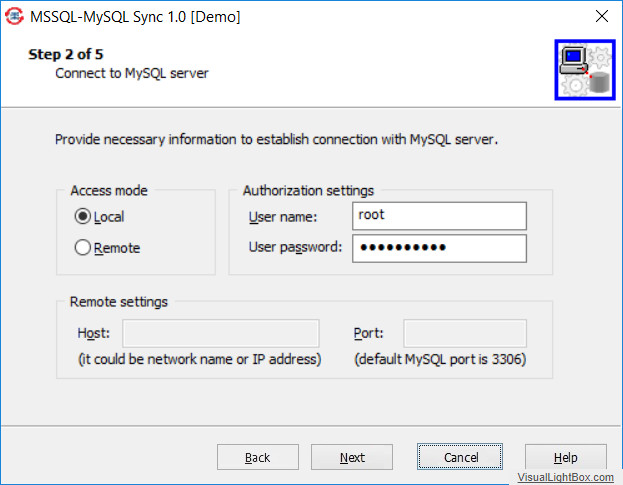Click the Host input field
Screen dimensions: 623x485
pos(221,333)
